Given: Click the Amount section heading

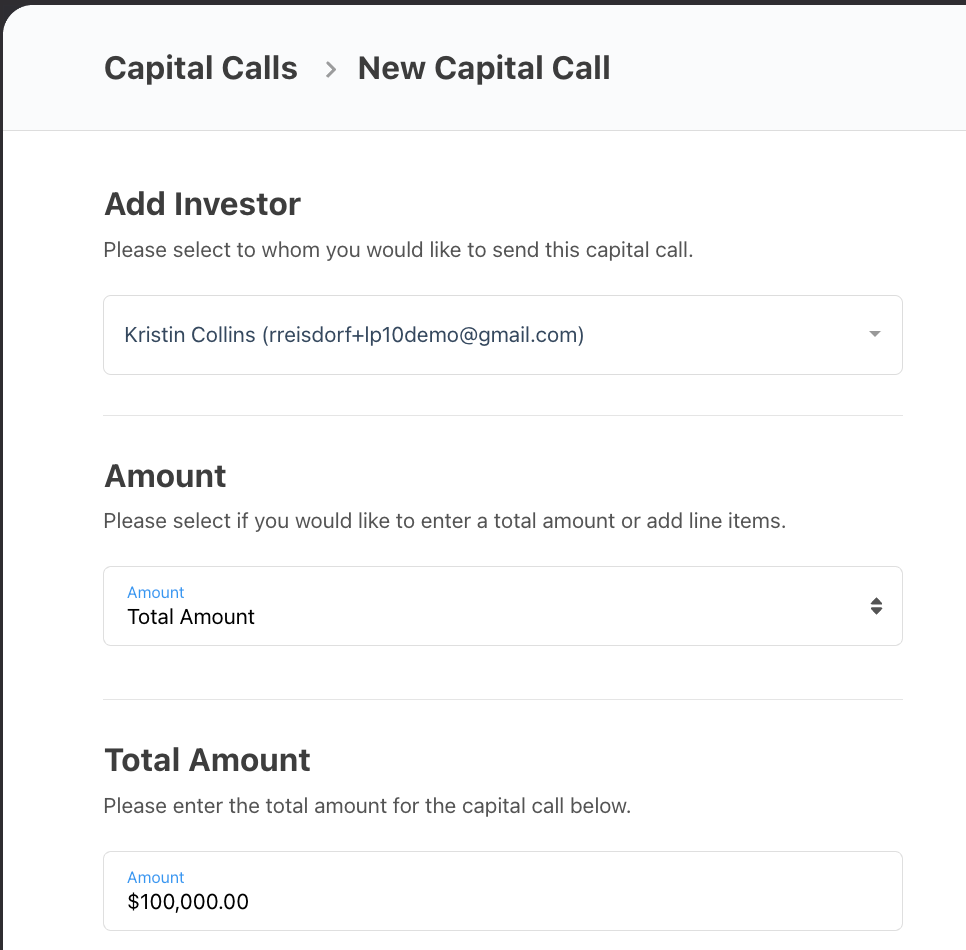Looking at the screenshot, I should [165, 476].
